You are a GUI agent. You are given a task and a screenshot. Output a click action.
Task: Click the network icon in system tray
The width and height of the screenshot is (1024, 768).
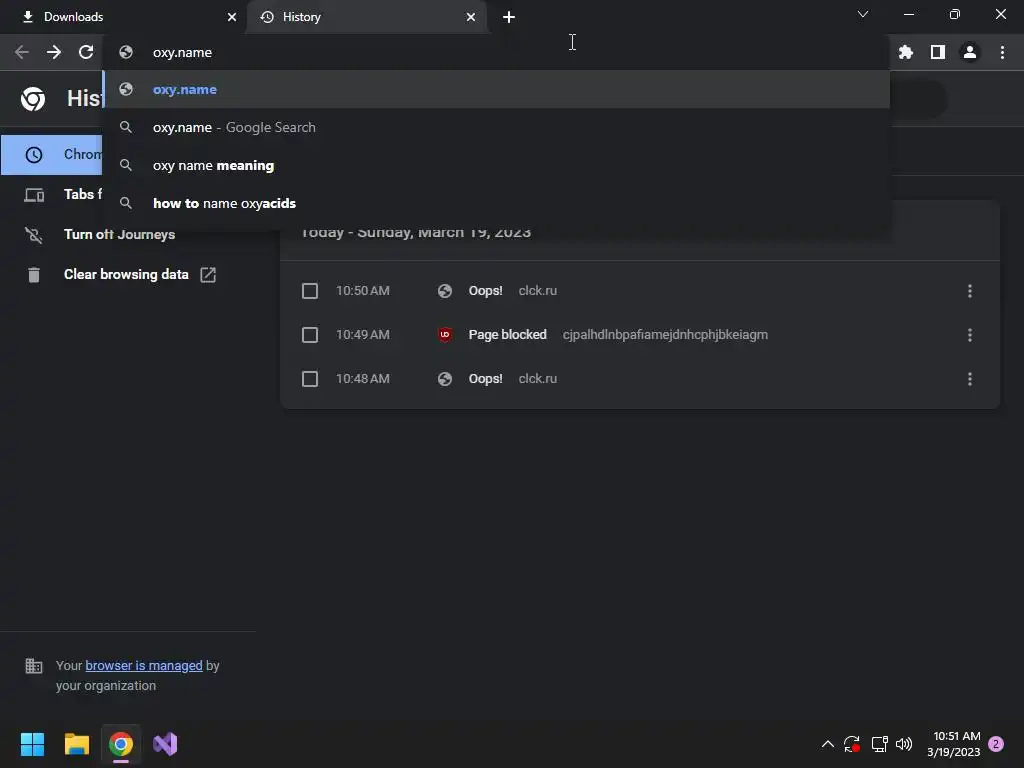[x=880, y=744]
